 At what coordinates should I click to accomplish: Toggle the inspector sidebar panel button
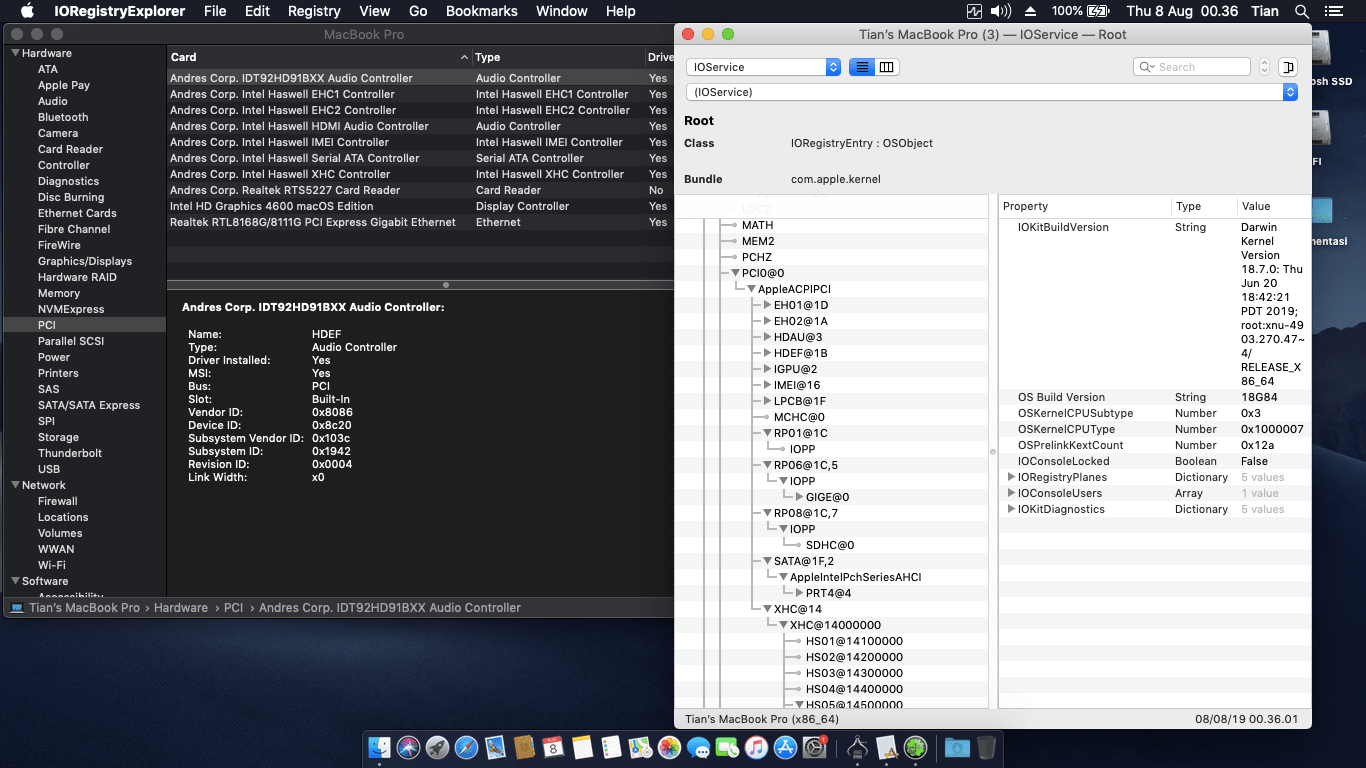point(1288,67)
